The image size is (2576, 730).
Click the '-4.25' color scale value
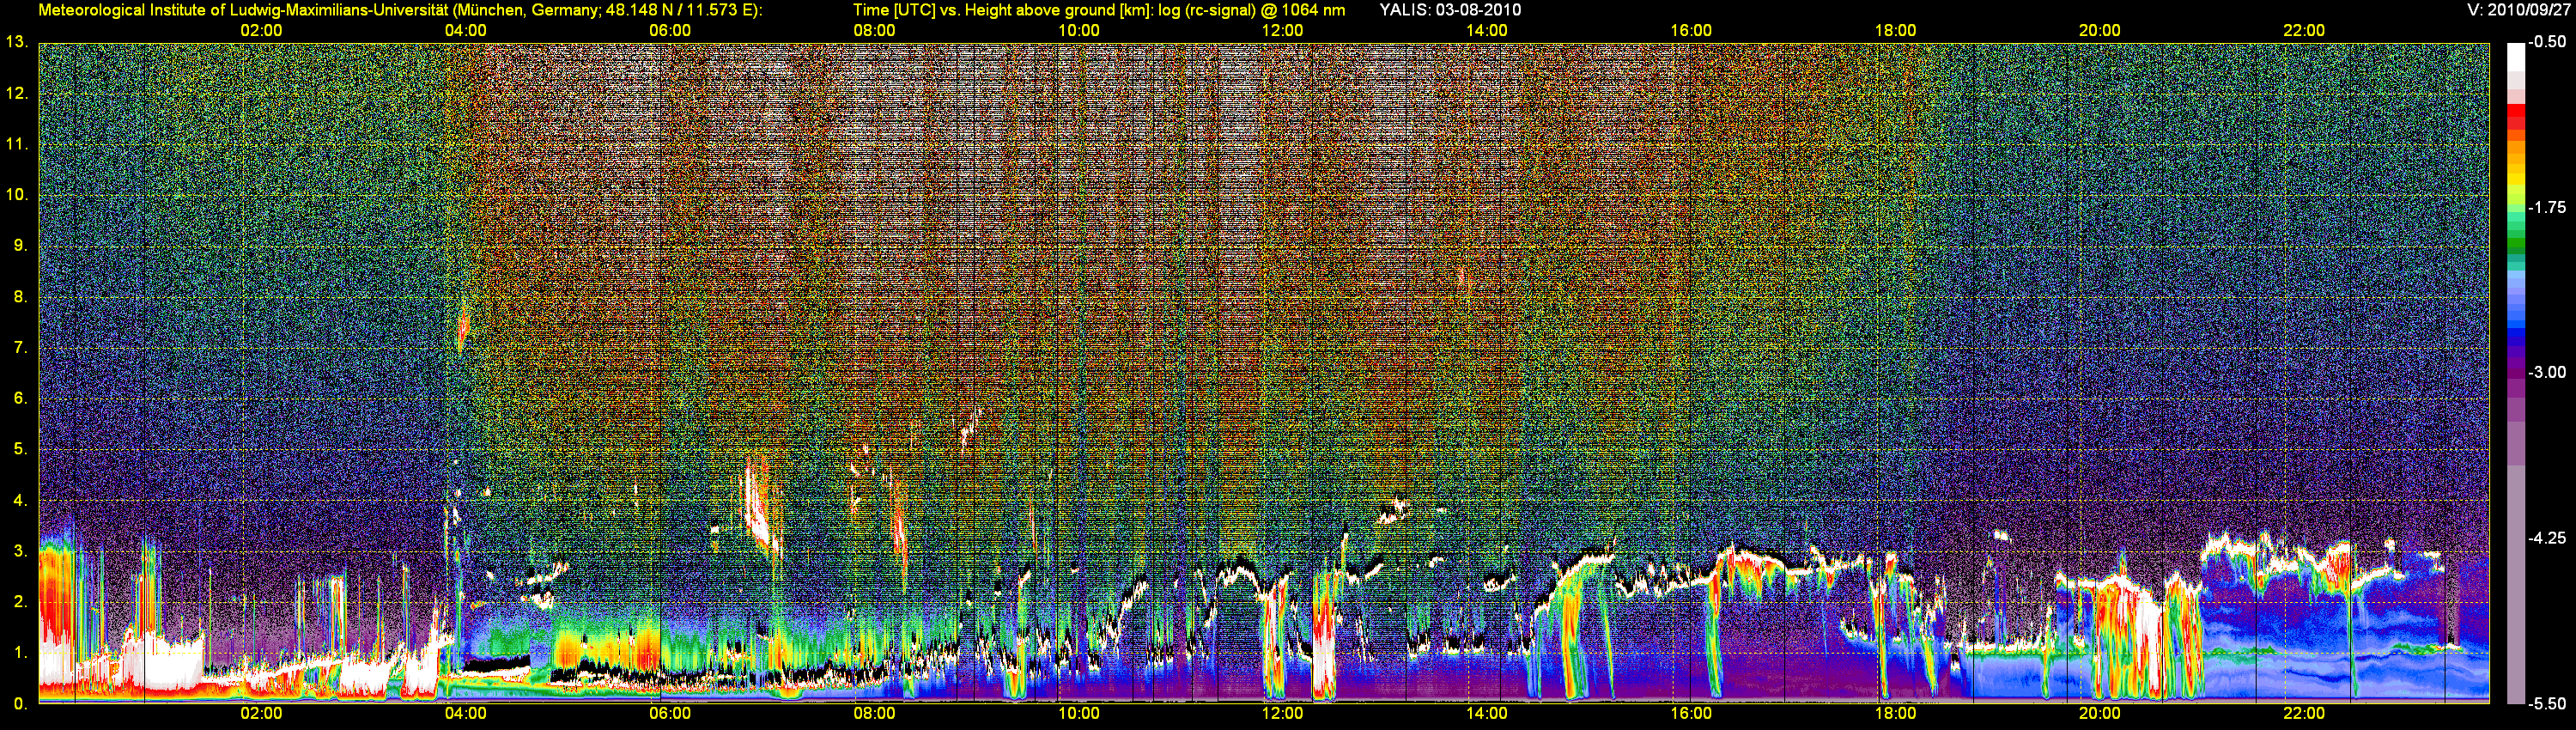[2547, 538]
